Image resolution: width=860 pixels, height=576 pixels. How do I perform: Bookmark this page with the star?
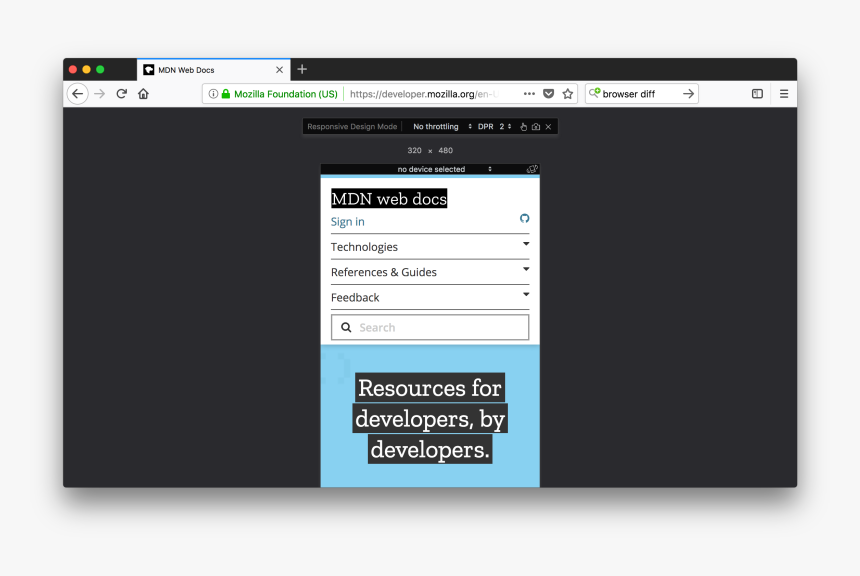[x=568, y=94]
